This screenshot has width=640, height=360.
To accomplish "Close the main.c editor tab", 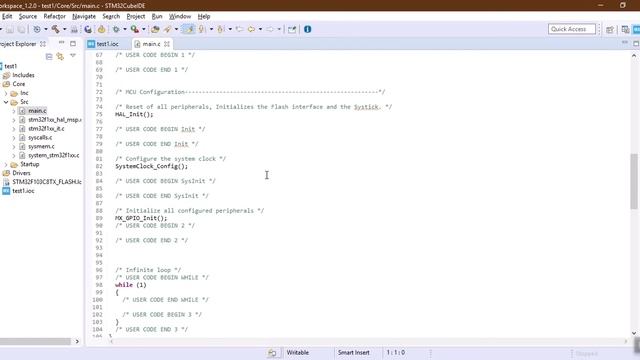I will click(167, 44).
